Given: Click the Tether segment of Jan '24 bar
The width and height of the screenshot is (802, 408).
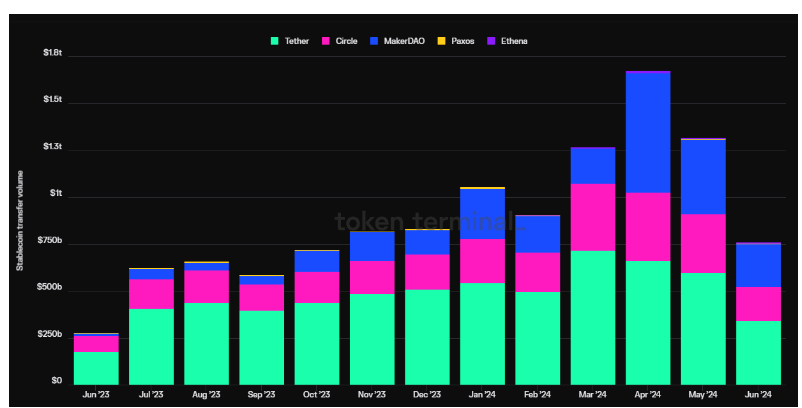Looking at the screenshot, I should tap(482, 333).
